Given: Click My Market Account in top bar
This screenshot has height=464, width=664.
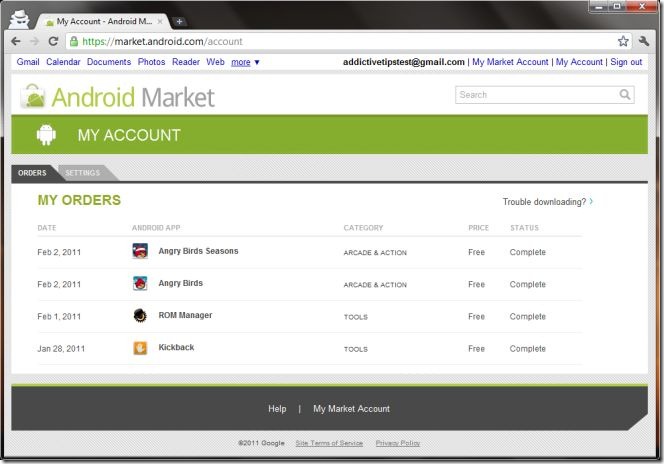Looking at the screenshot, I should [x=510, y=62].
